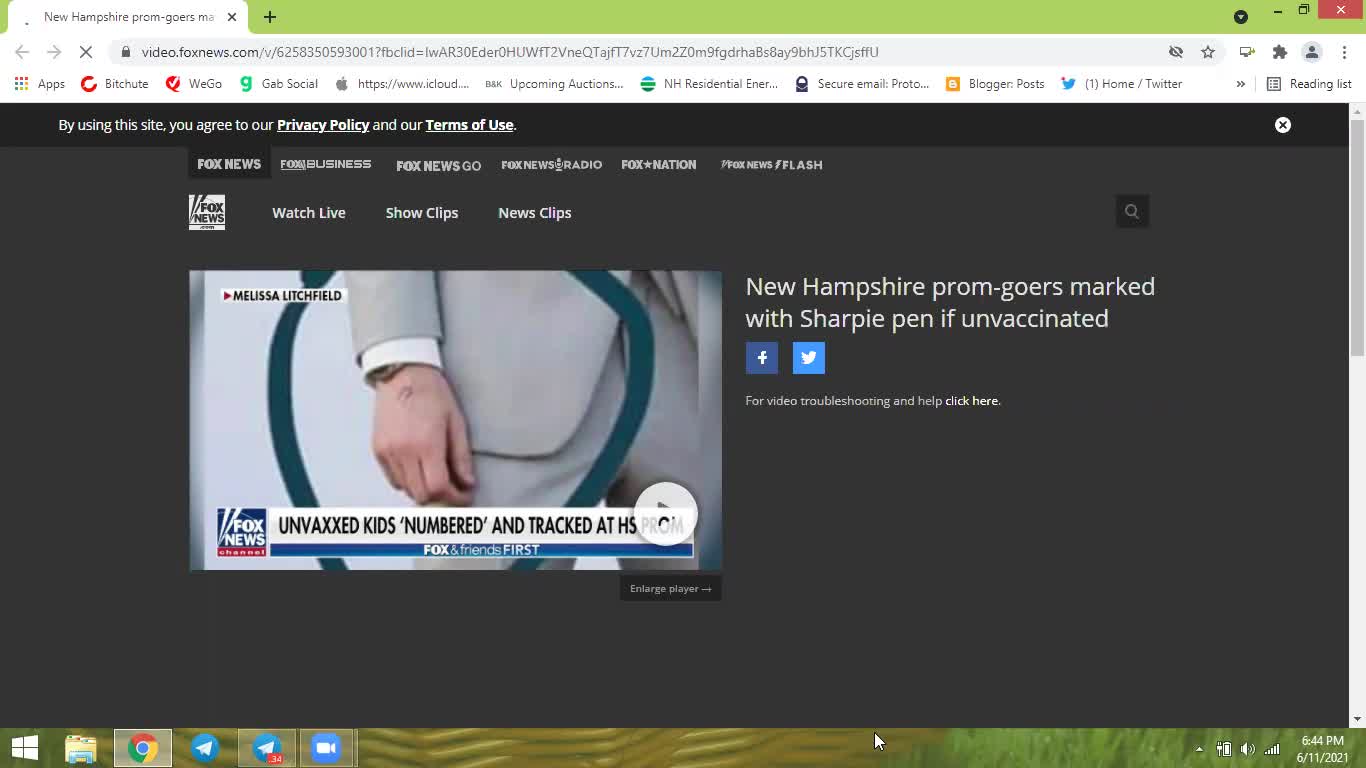Show hidden system tray icons

click(x=1199, y=749)
